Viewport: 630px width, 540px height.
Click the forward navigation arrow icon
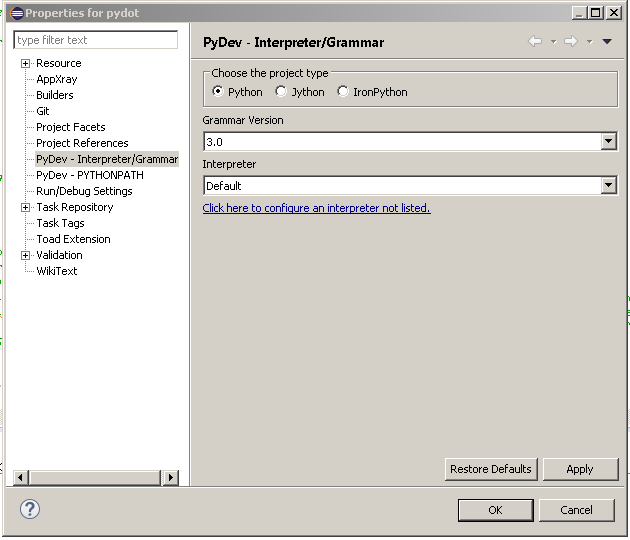[571, 41]
